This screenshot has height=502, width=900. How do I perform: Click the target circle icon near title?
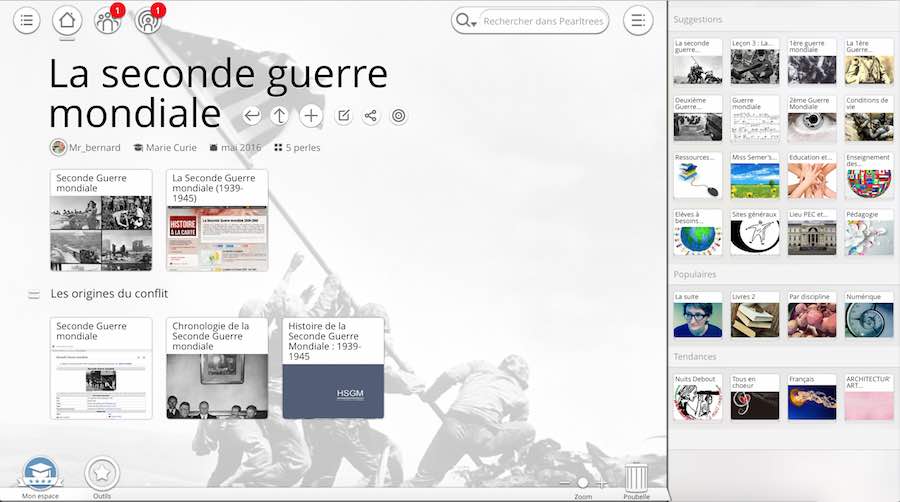[x=398, y=116]
